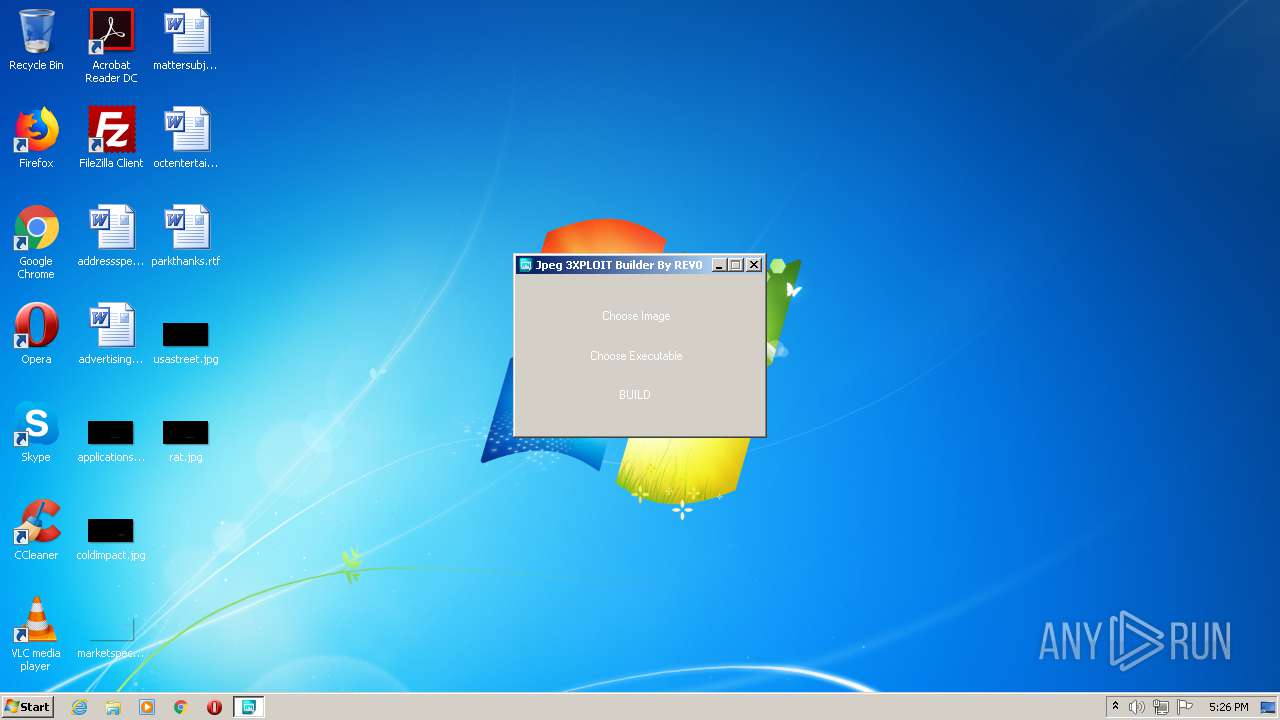The width and height of the screenshot is (1280, 720).
Task: Select the advertising Word document icon
Action: click(x=111, y=334)
